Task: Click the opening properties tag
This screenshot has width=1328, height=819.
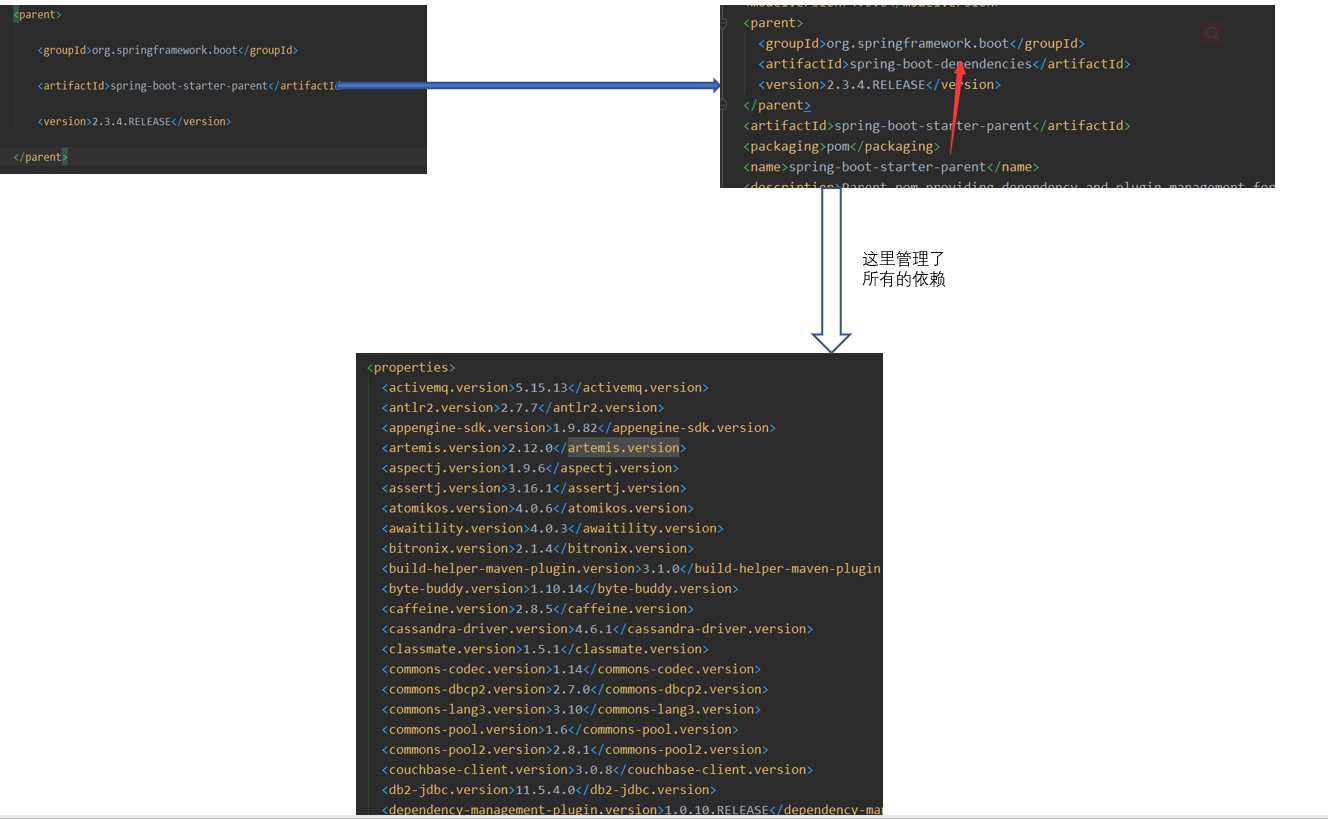Action: click(411, 367)
